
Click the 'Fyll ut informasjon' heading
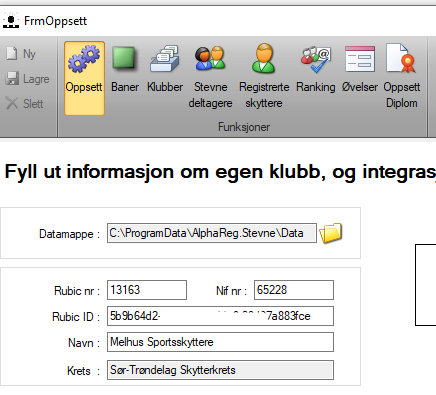tap(220, 172)
